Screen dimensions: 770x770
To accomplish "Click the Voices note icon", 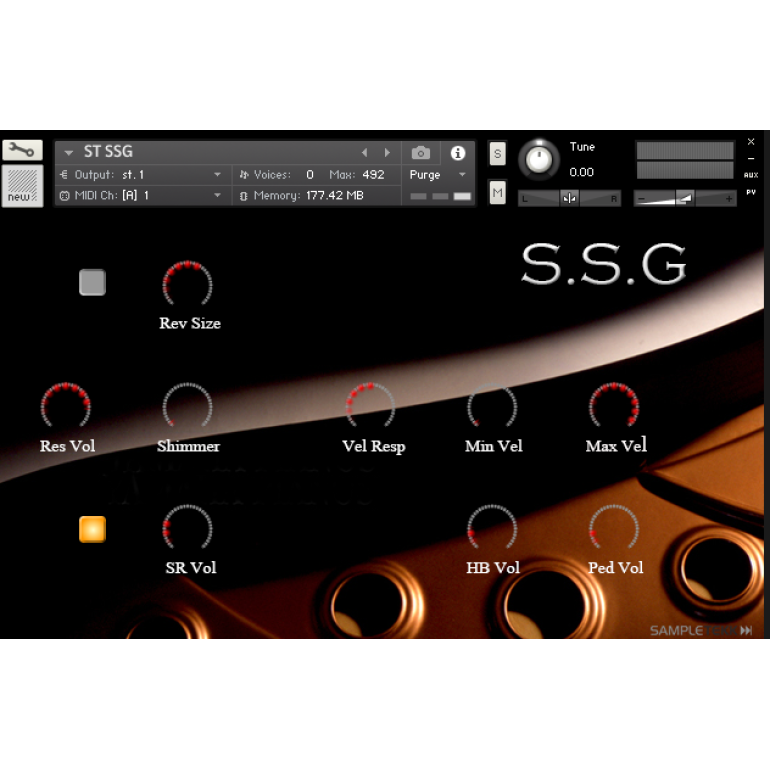I will pos(244,174).
